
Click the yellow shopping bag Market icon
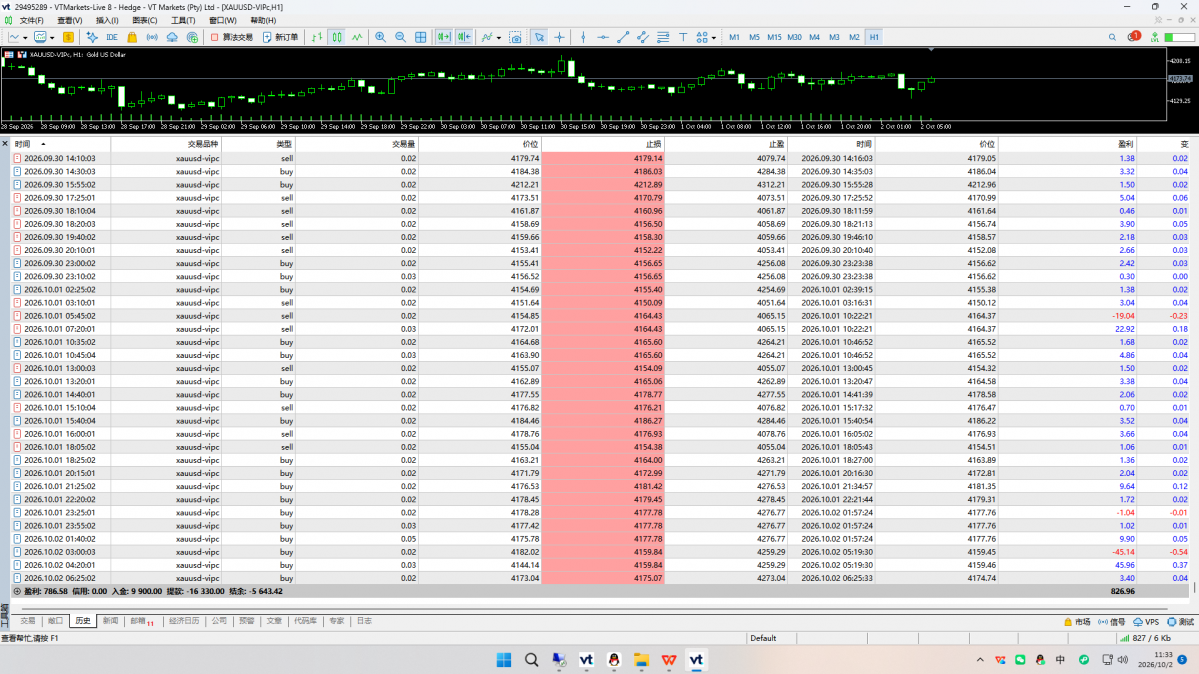[x=132, y=37]
